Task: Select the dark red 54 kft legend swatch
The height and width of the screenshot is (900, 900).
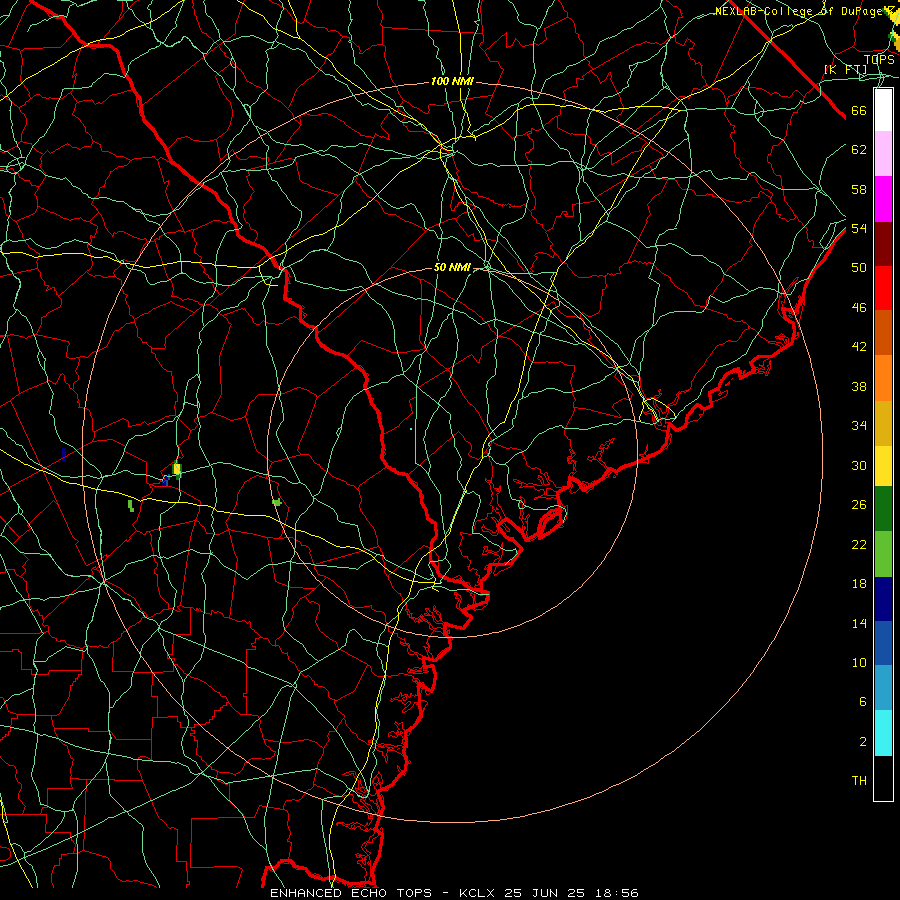Action: tap(883, 244)
